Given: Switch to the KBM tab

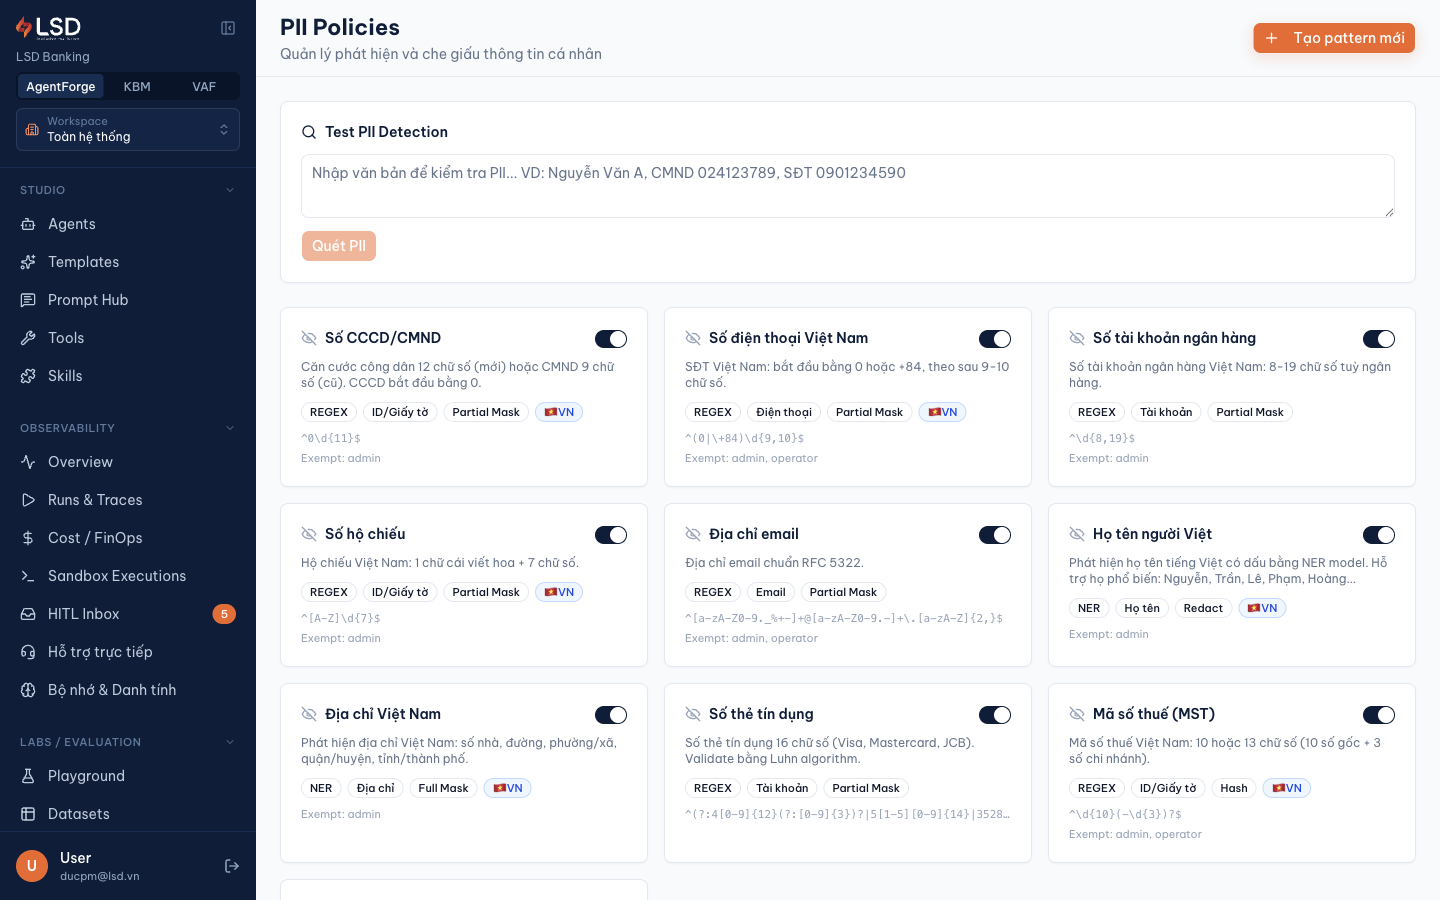Looking at the screenshot, I should click(137, 87).
